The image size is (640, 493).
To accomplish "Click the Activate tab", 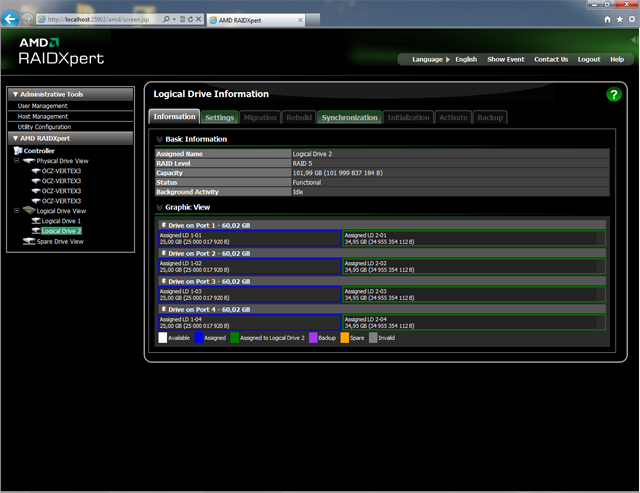I will (x=453, y=118).
